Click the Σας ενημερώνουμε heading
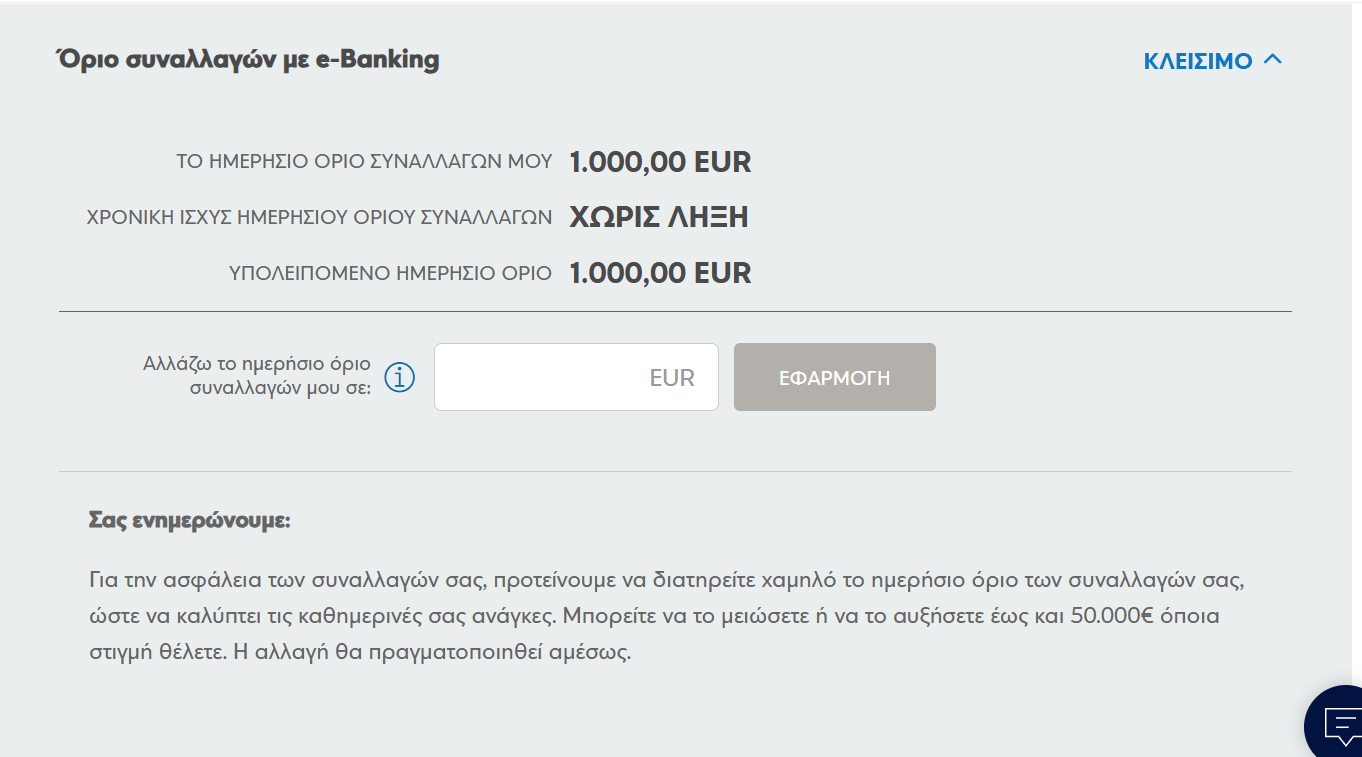Viewport: 1362px width, 757px height. (189, 521)
